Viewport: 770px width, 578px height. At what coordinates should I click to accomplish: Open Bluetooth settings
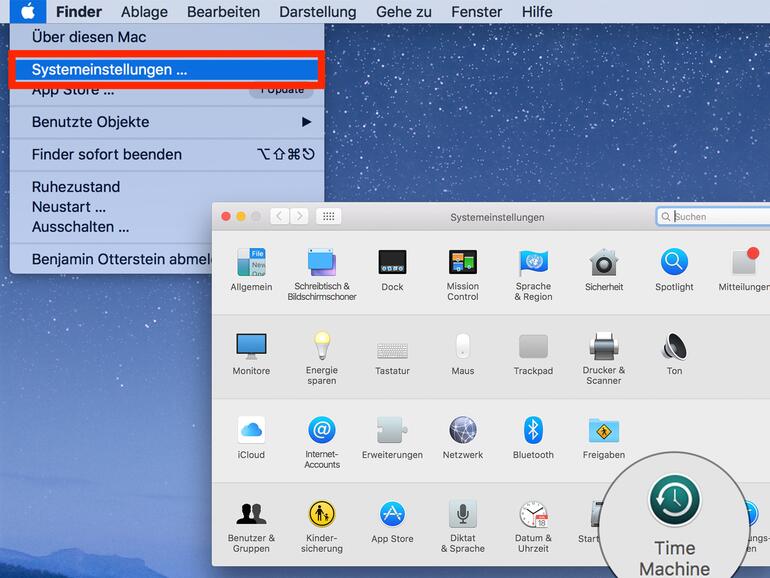click(533, 438)
